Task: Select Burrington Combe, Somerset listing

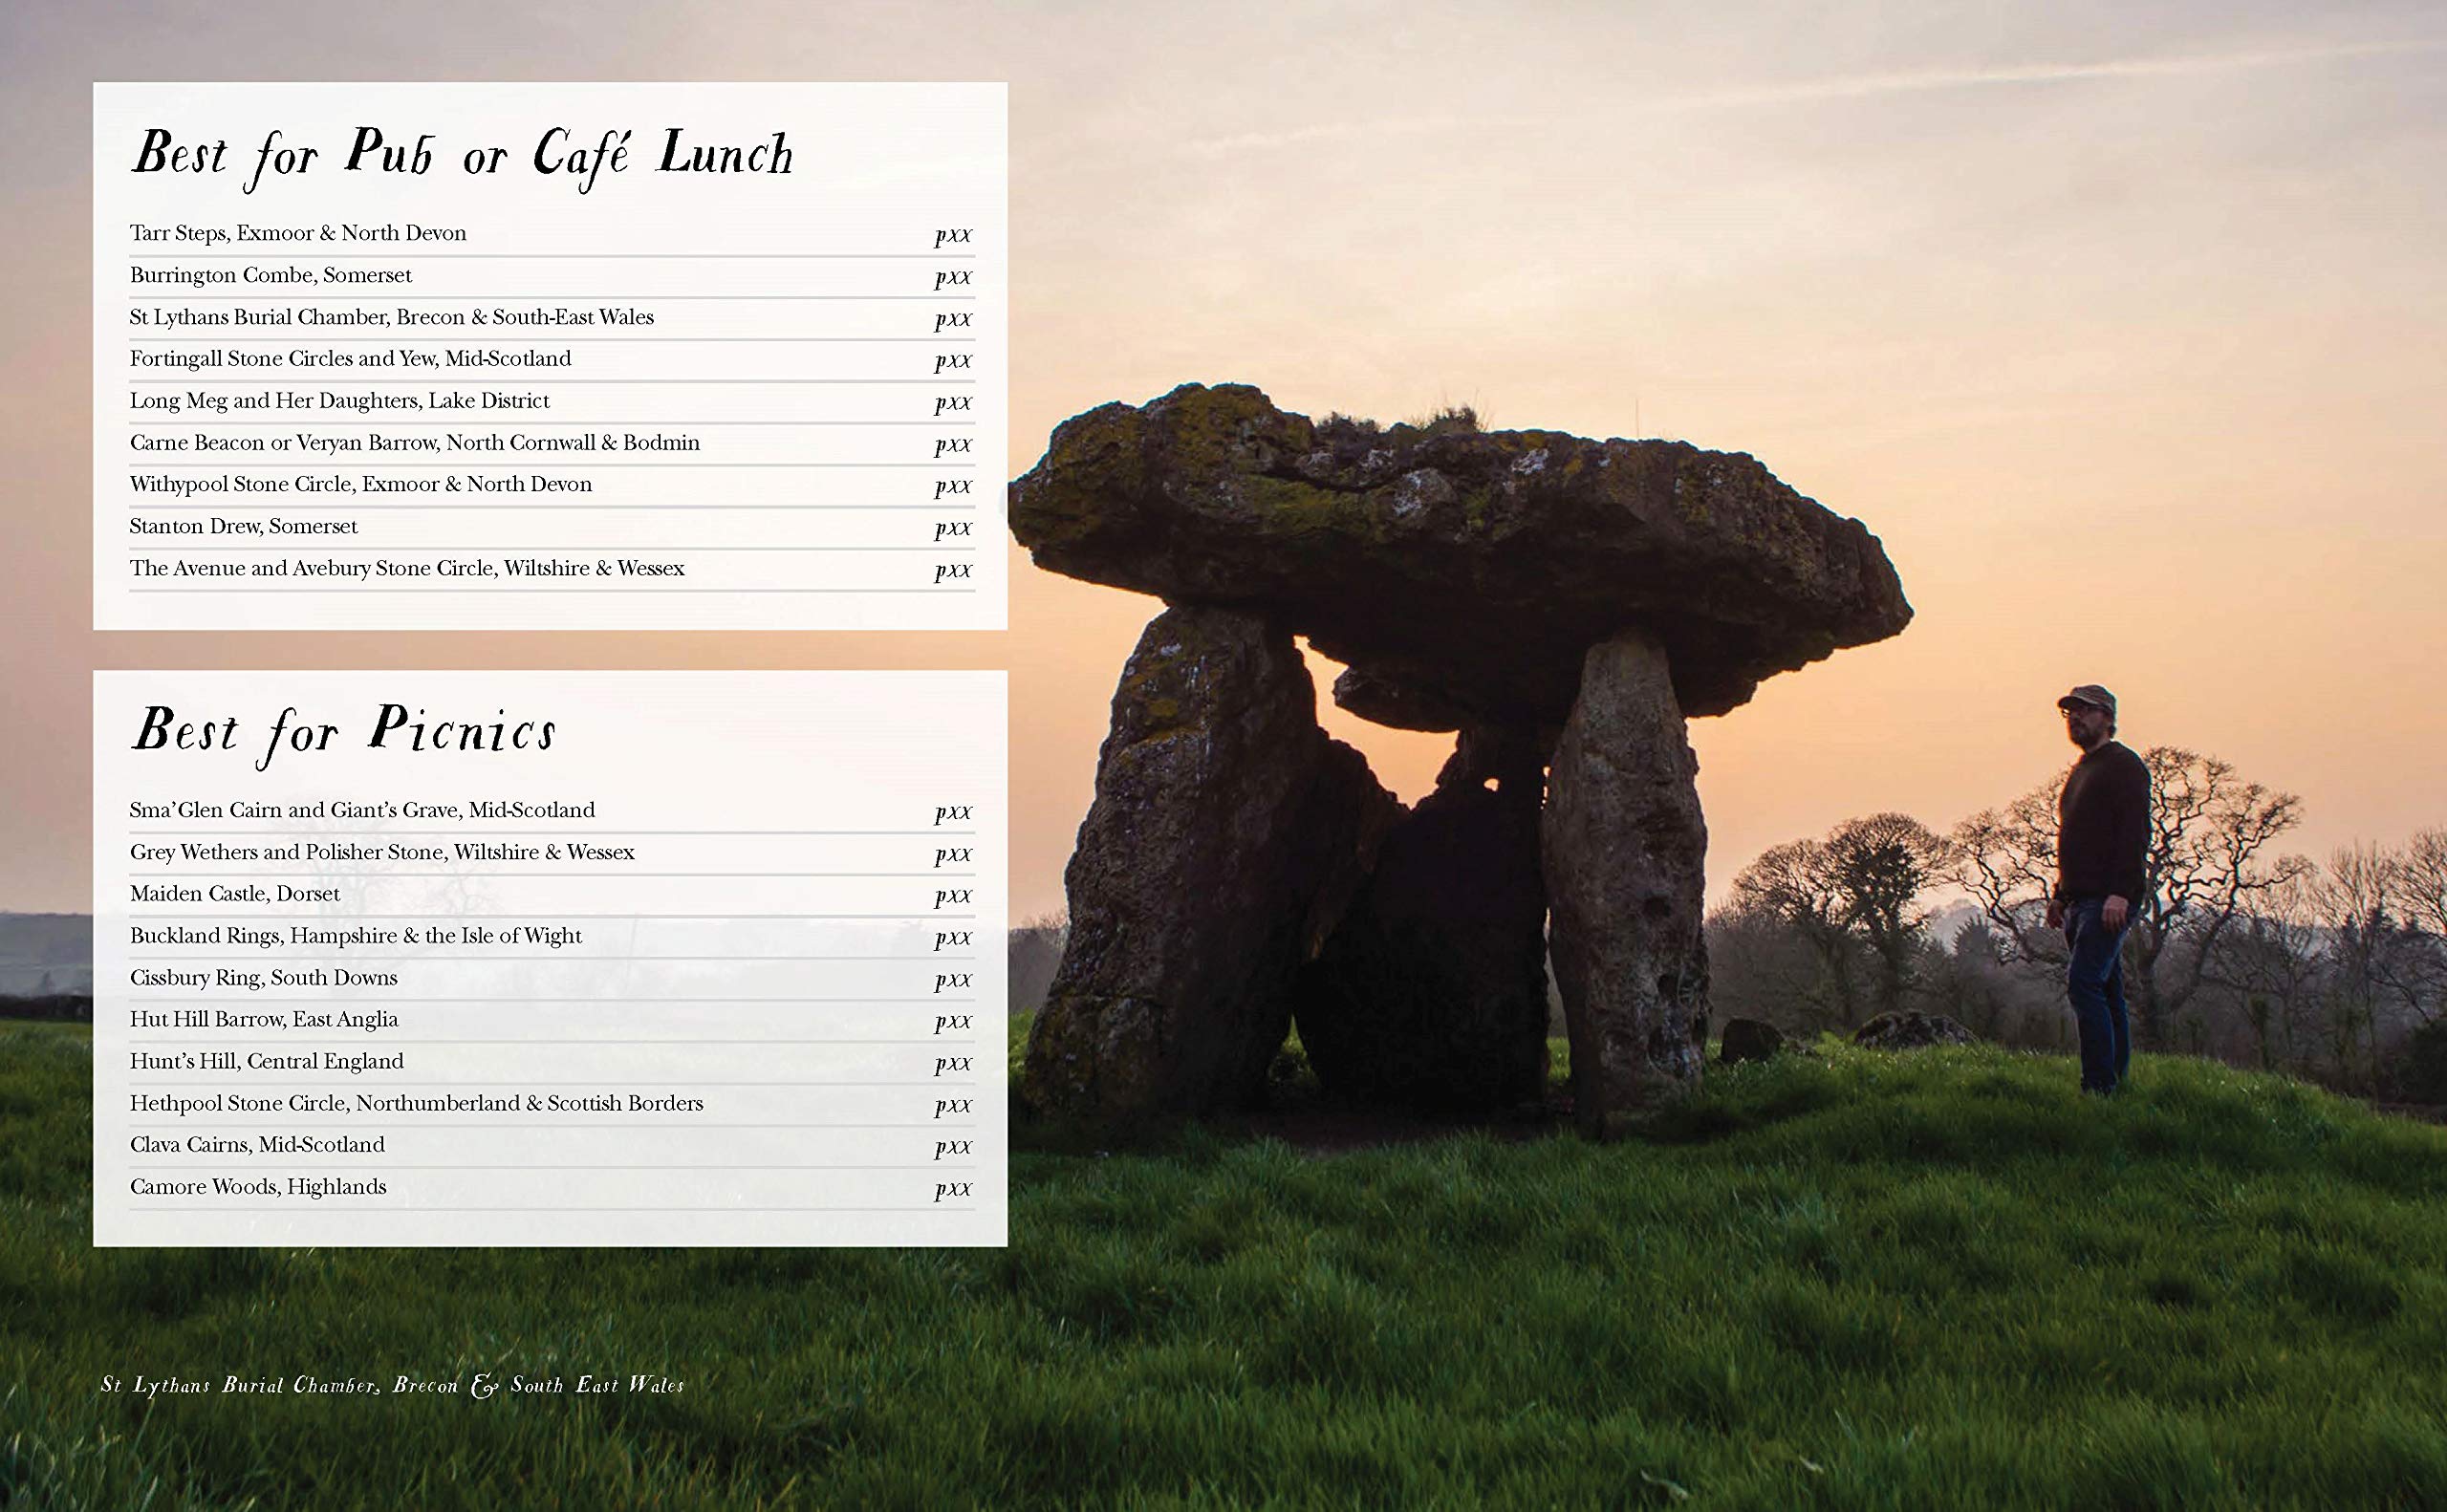Action: point(270,275)
